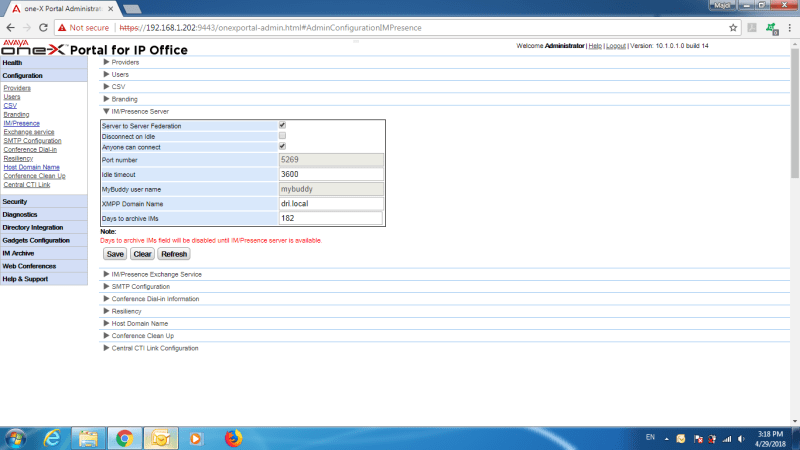
Task: Open the Diagnostics menu
Action: (43, 215)
